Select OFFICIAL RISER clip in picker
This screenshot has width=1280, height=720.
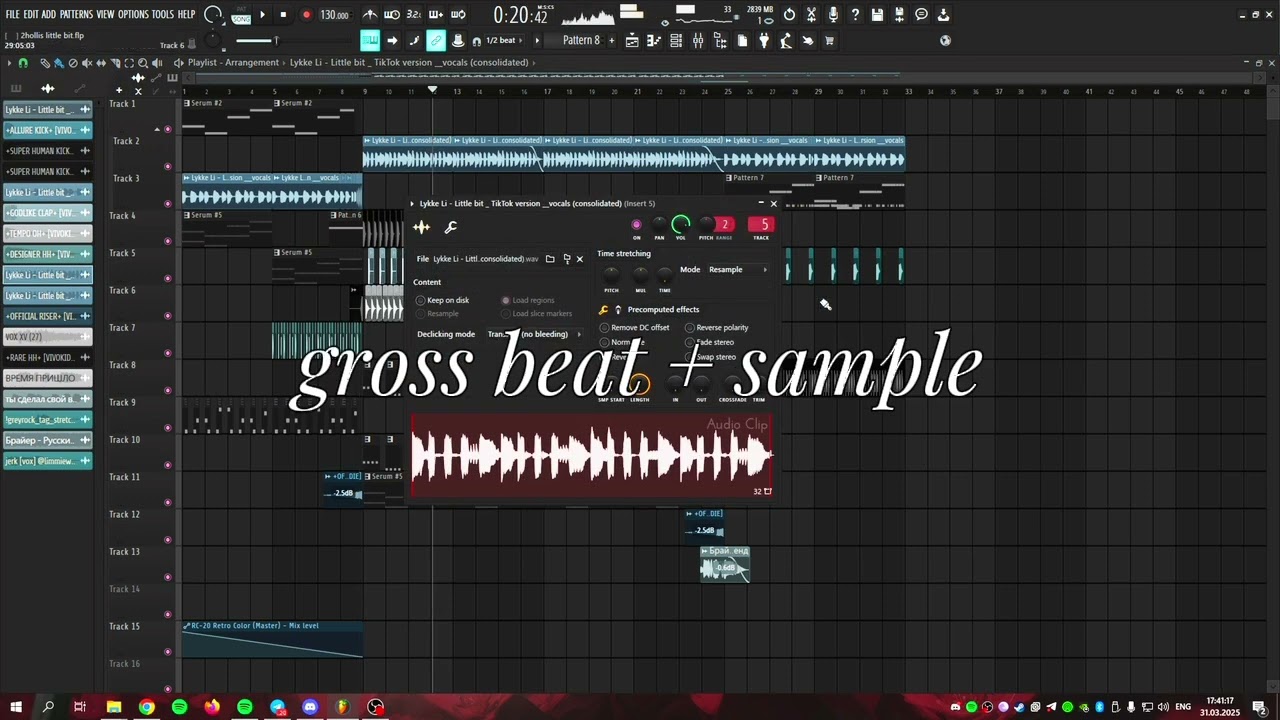[48, 316]
